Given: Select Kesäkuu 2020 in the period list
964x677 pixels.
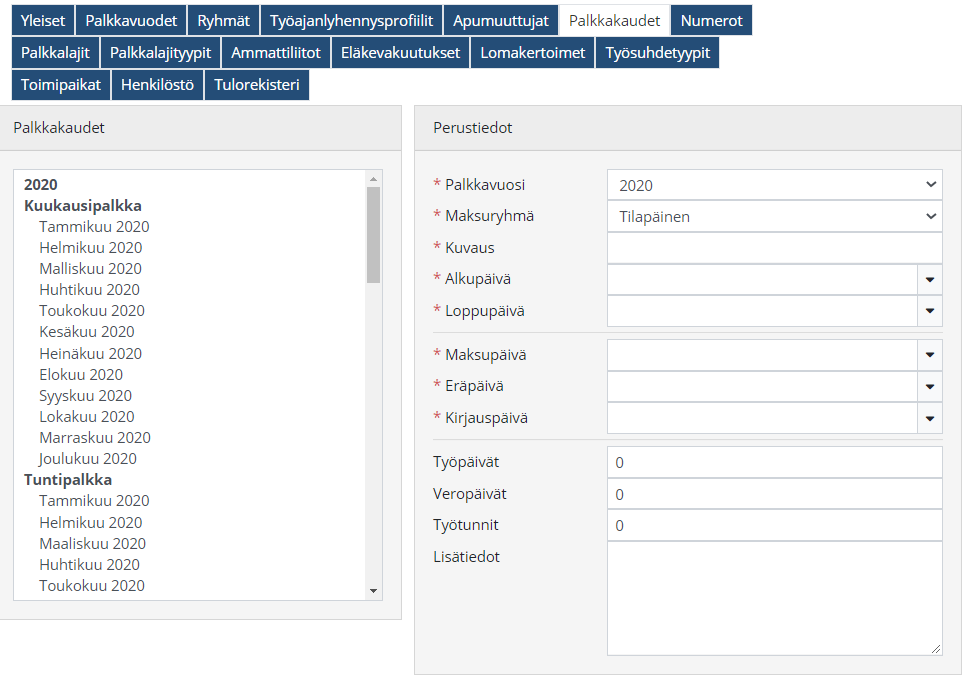Looking at the screenshot, I should pyautogui.click(x=87, y=332).
